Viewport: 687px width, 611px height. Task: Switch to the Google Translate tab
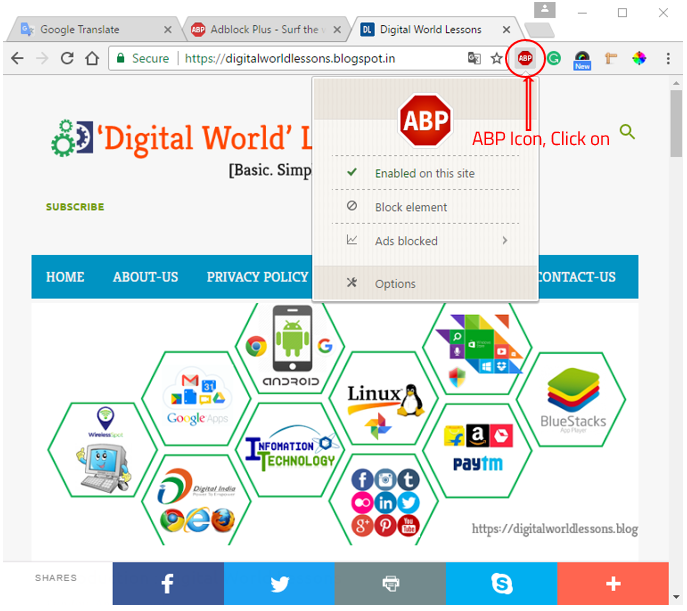tap(94, 30)
